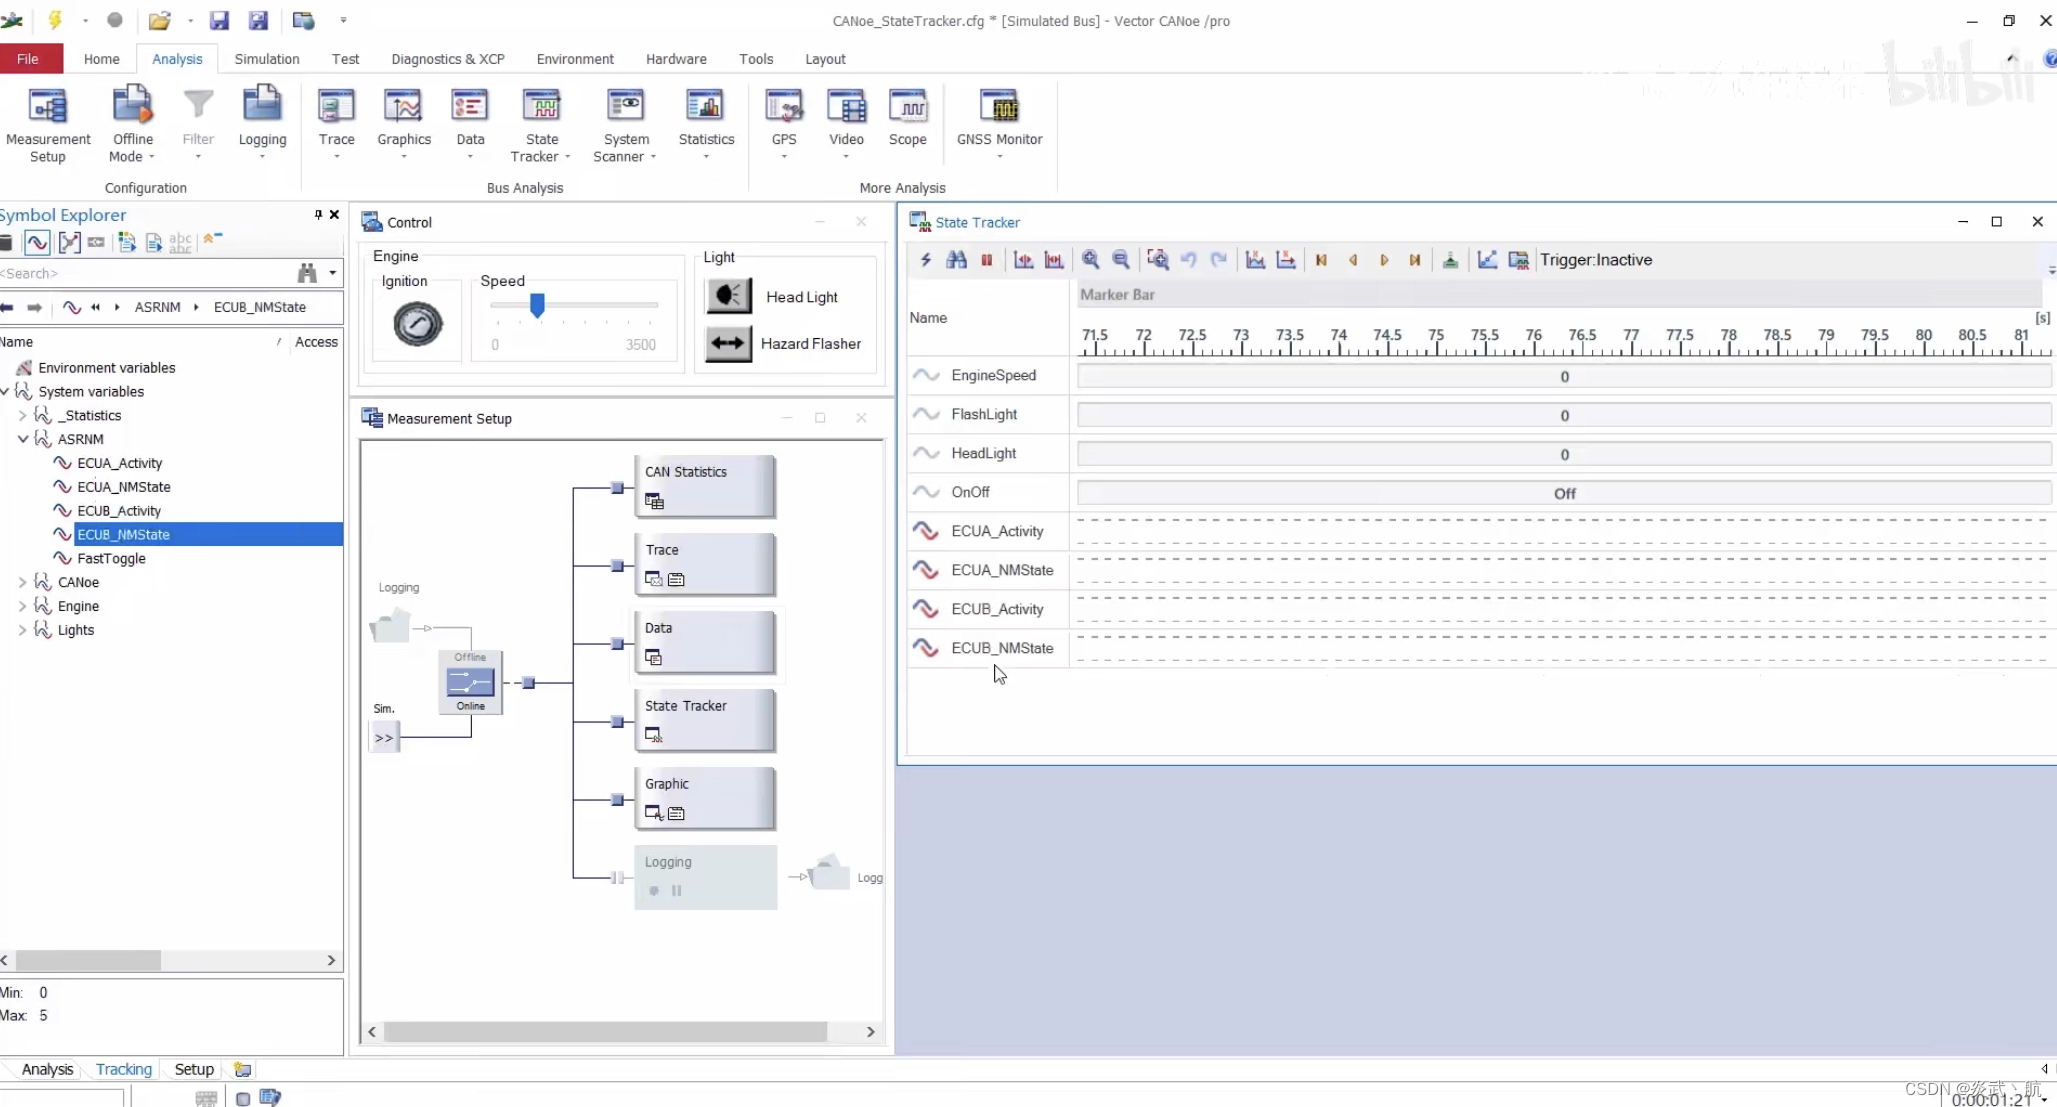The width and height of the screenshot is (2057, 1107).
Task: Click zoom in icon in State Tracker toolbar
Action: coord(1090,260)
